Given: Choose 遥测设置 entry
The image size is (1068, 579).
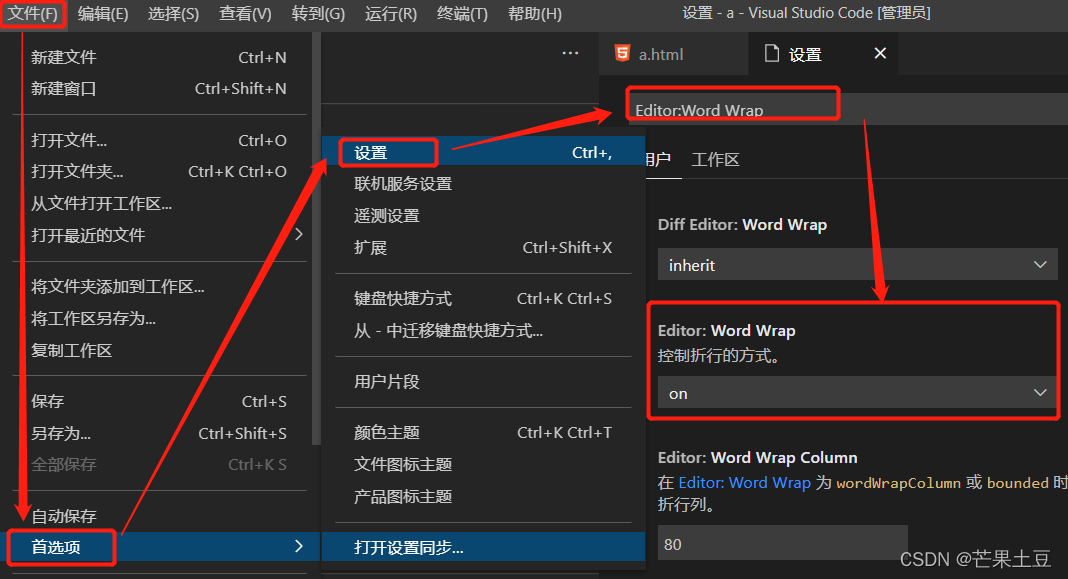Looking at the screenshot, I should (483, 216).
